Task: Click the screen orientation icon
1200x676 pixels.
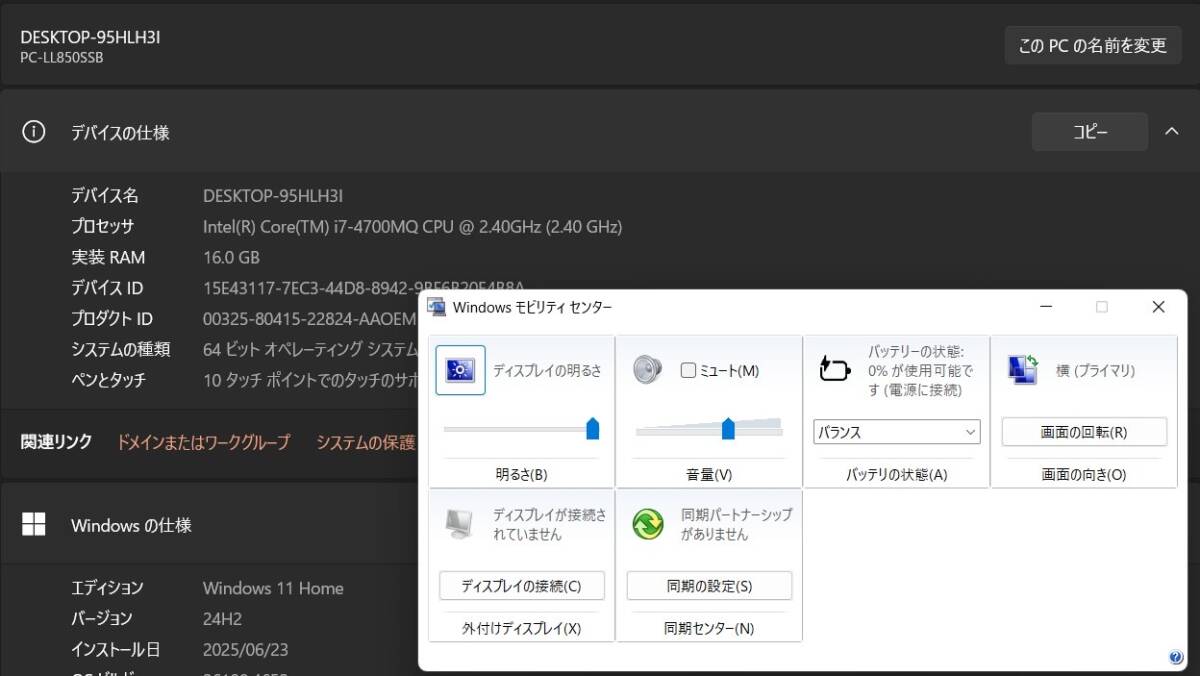Action: click(x=1023, y=369)
